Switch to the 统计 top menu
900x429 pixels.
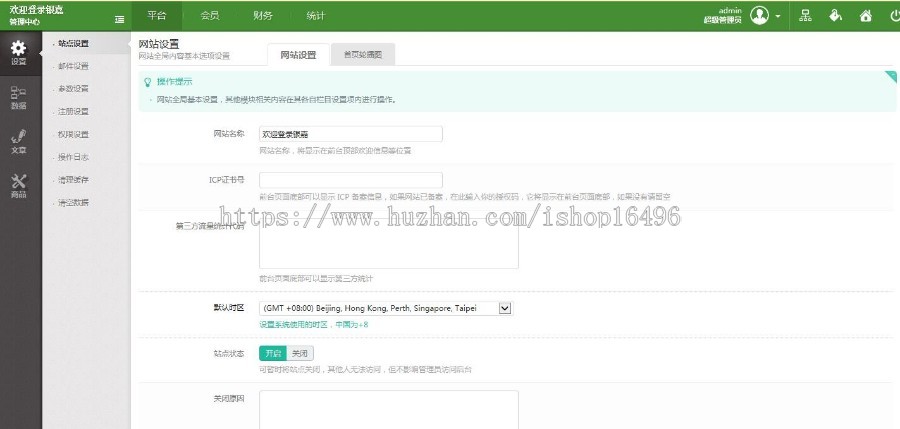315,16
